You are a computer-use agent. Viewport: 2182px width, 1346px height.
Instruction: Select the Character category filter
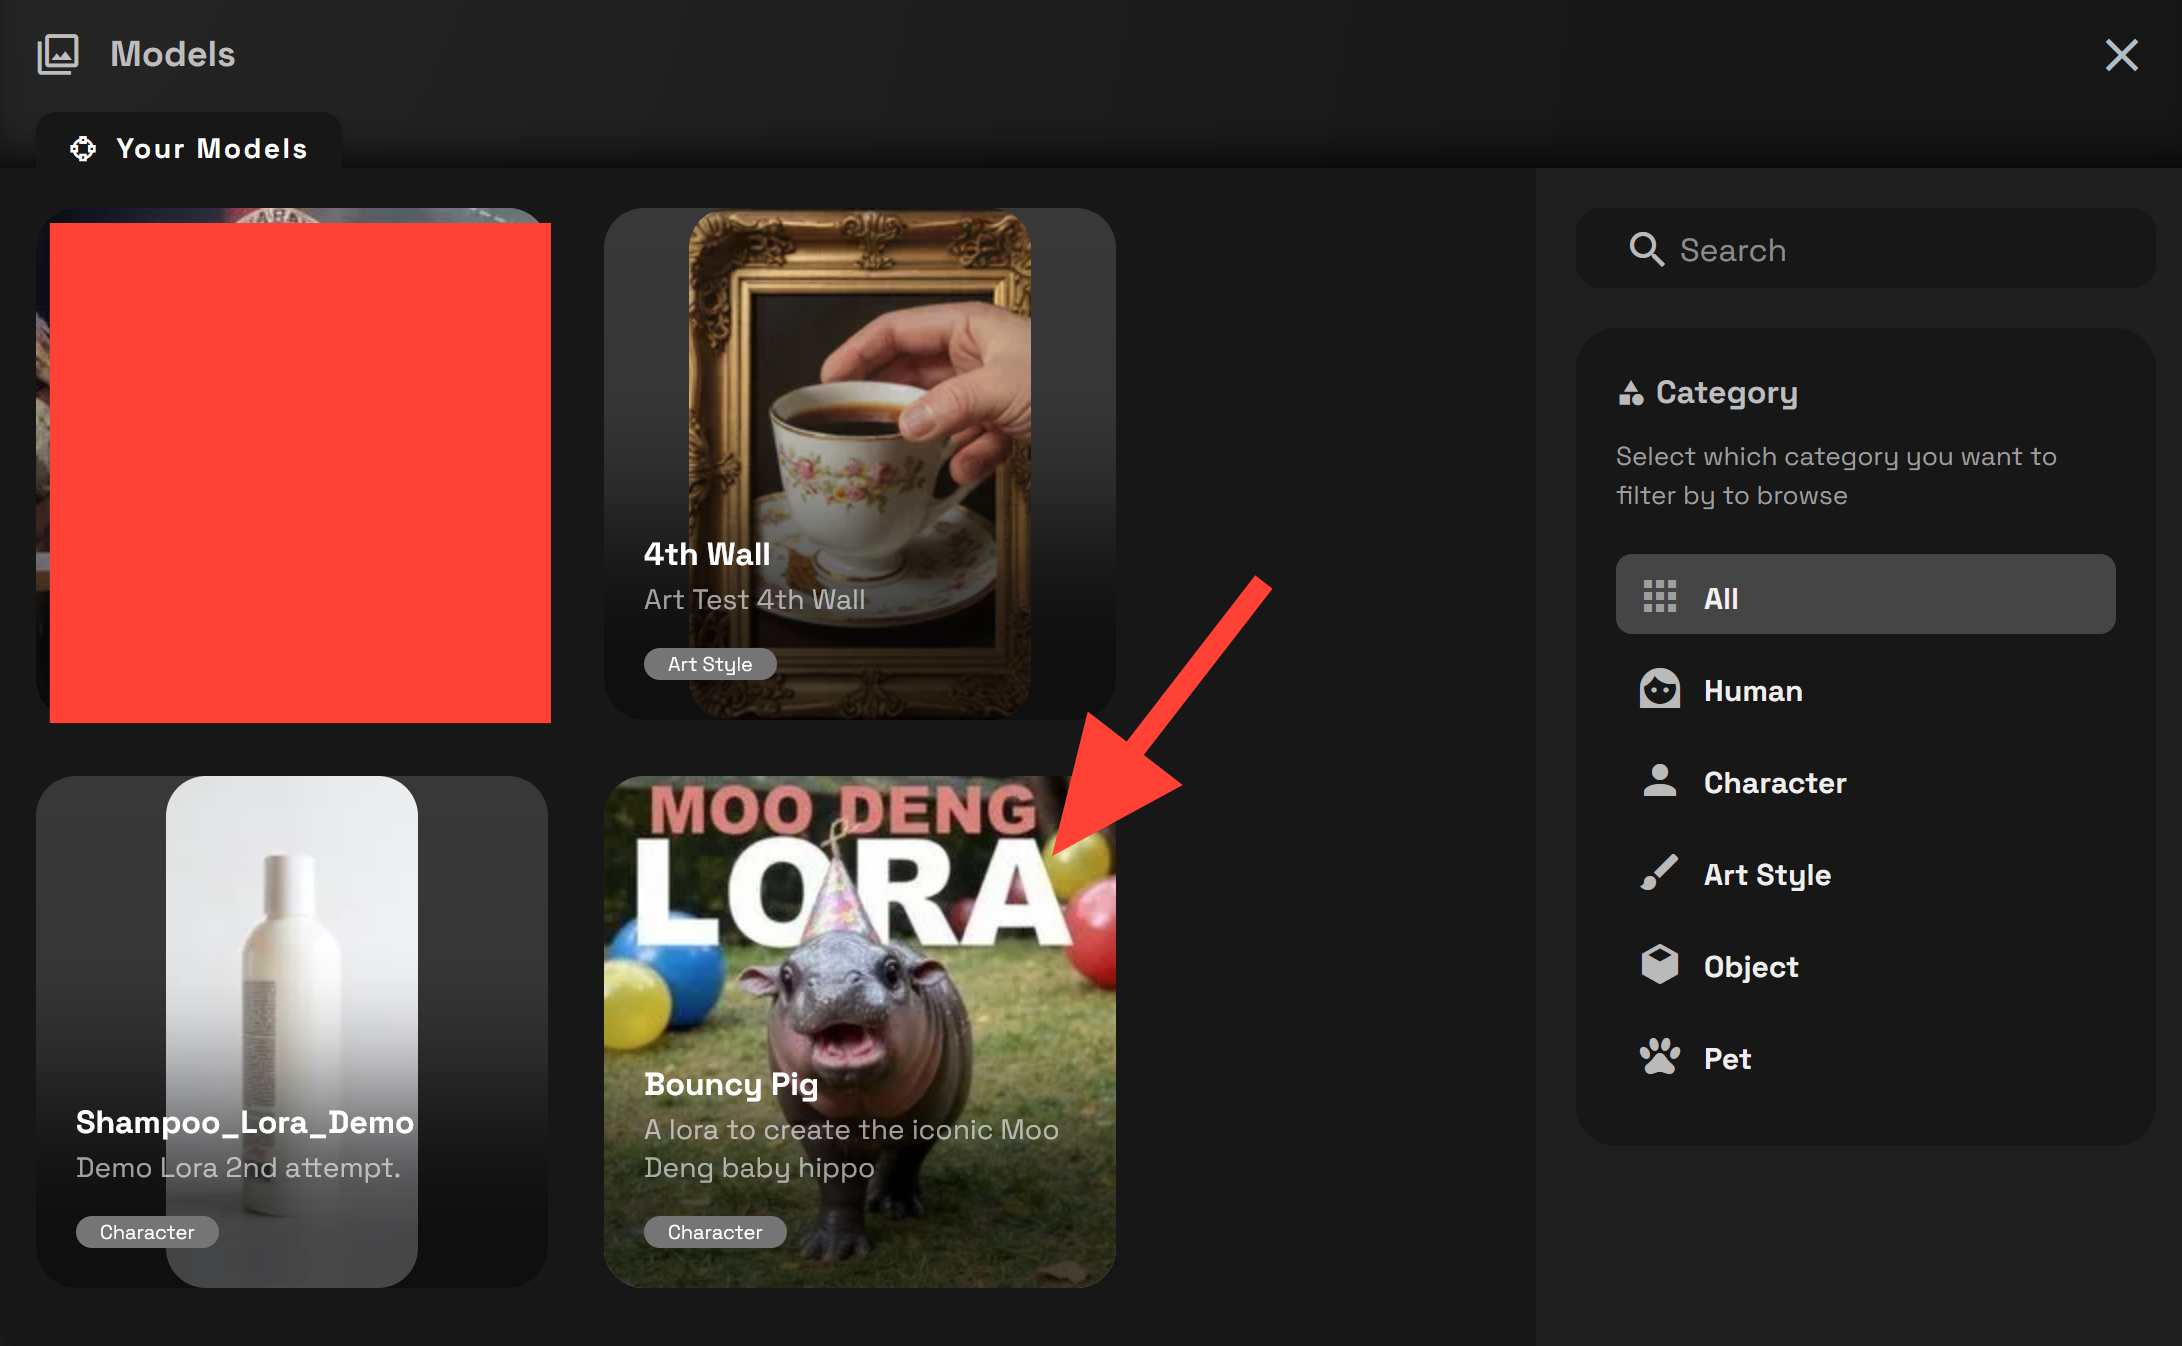coord(1774,783)
